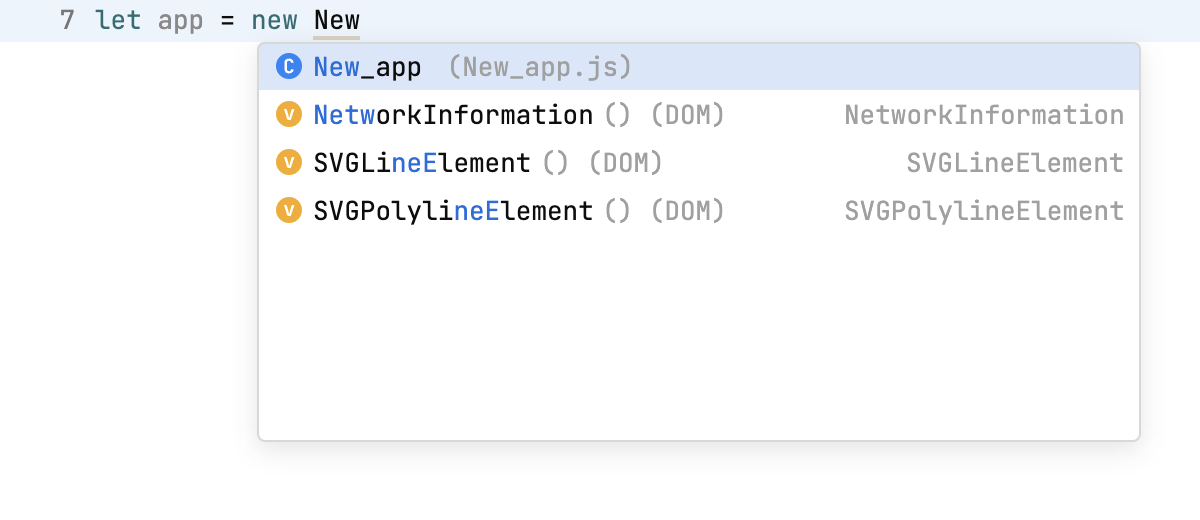Pick the SVGLineElement() completion entry
Screen dimensions: 1200x520
(x=422, y=163)
